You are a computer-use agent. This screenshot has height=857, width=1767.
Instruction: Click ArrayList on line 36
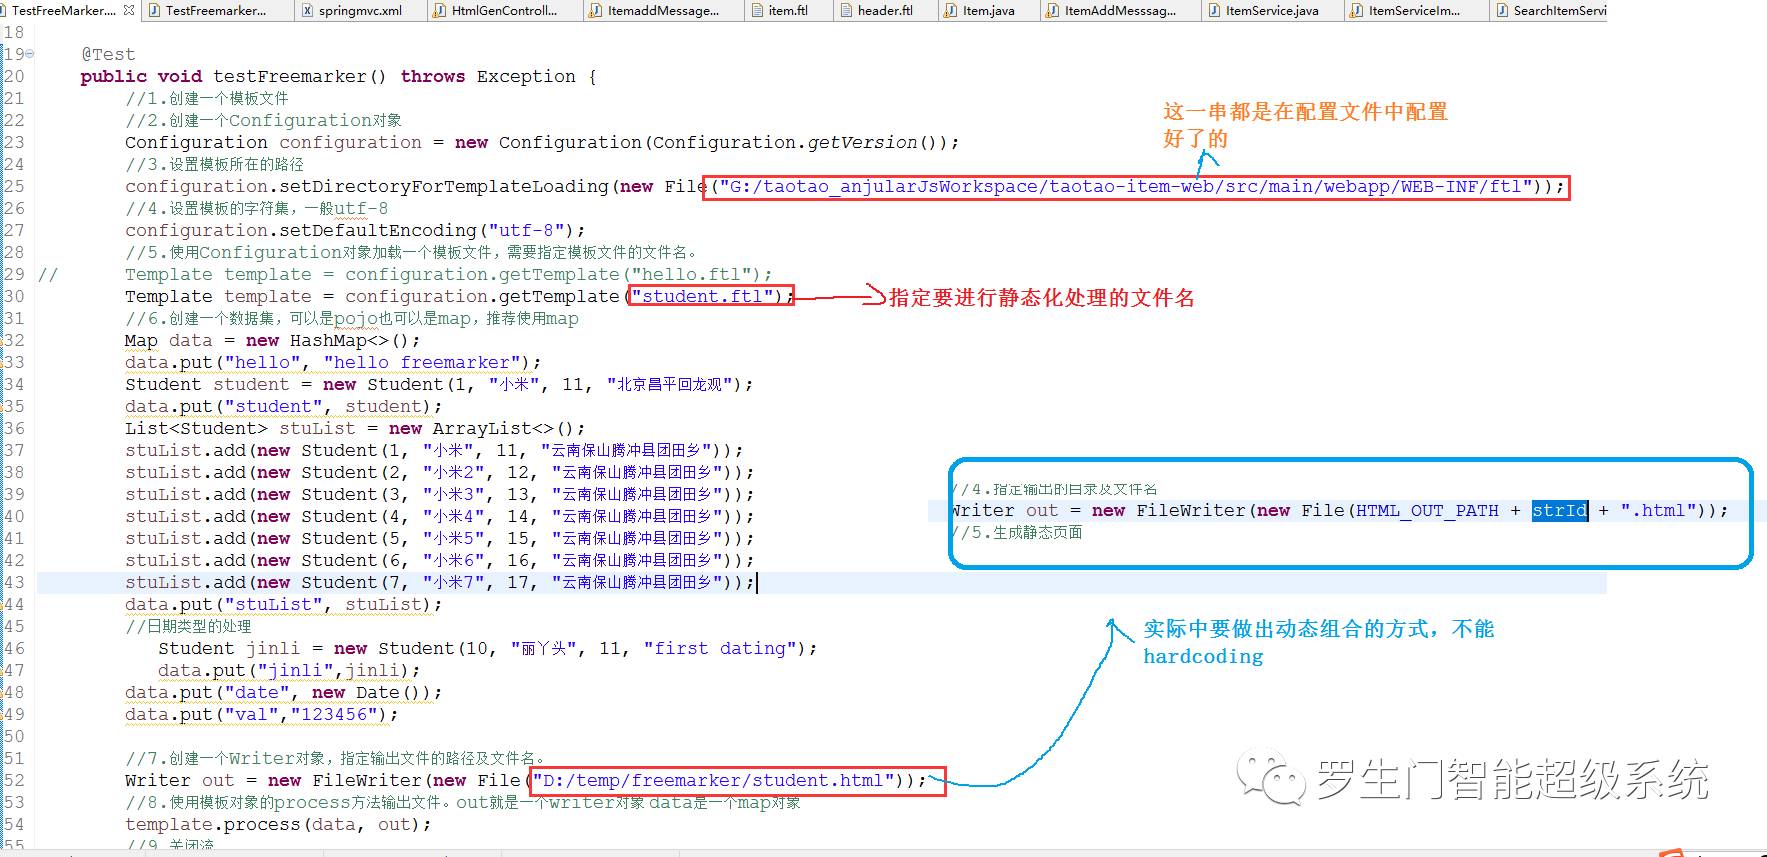482,428
